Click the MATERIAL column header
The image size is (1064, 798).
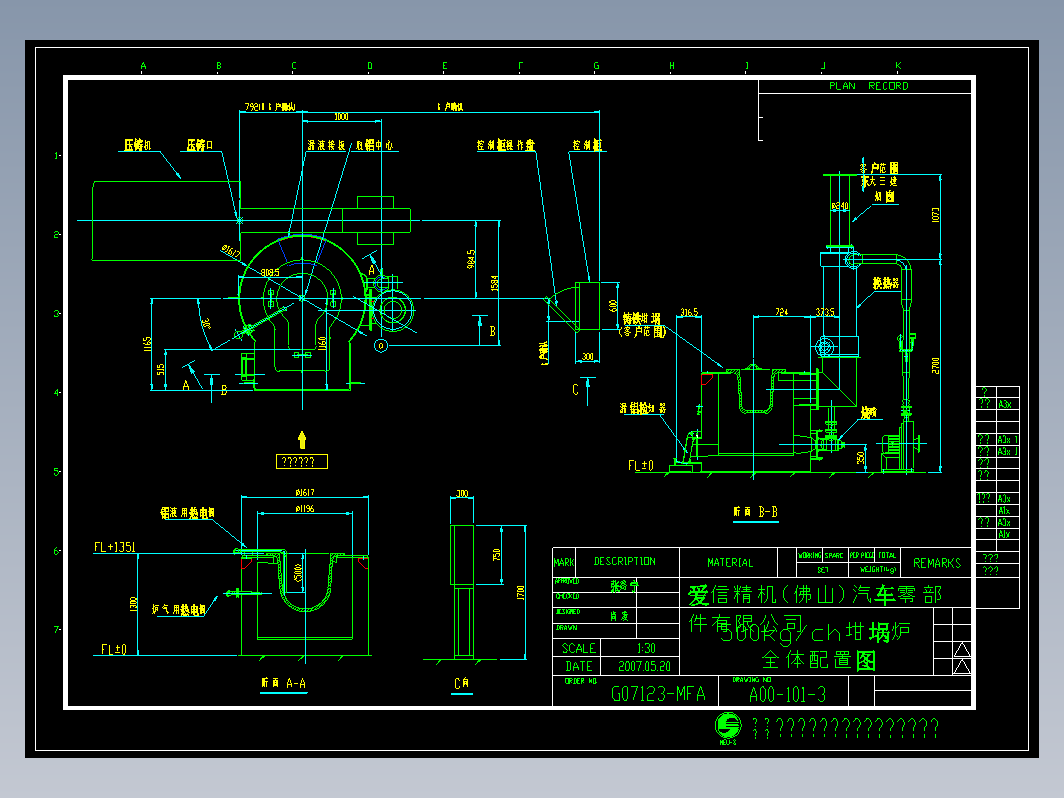(x=730, y=563)
